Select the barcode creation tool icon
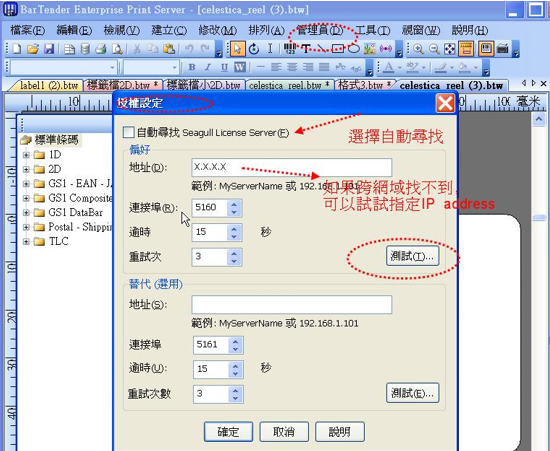The width and height of the screenshot is (550, 451). pos(289,49)
